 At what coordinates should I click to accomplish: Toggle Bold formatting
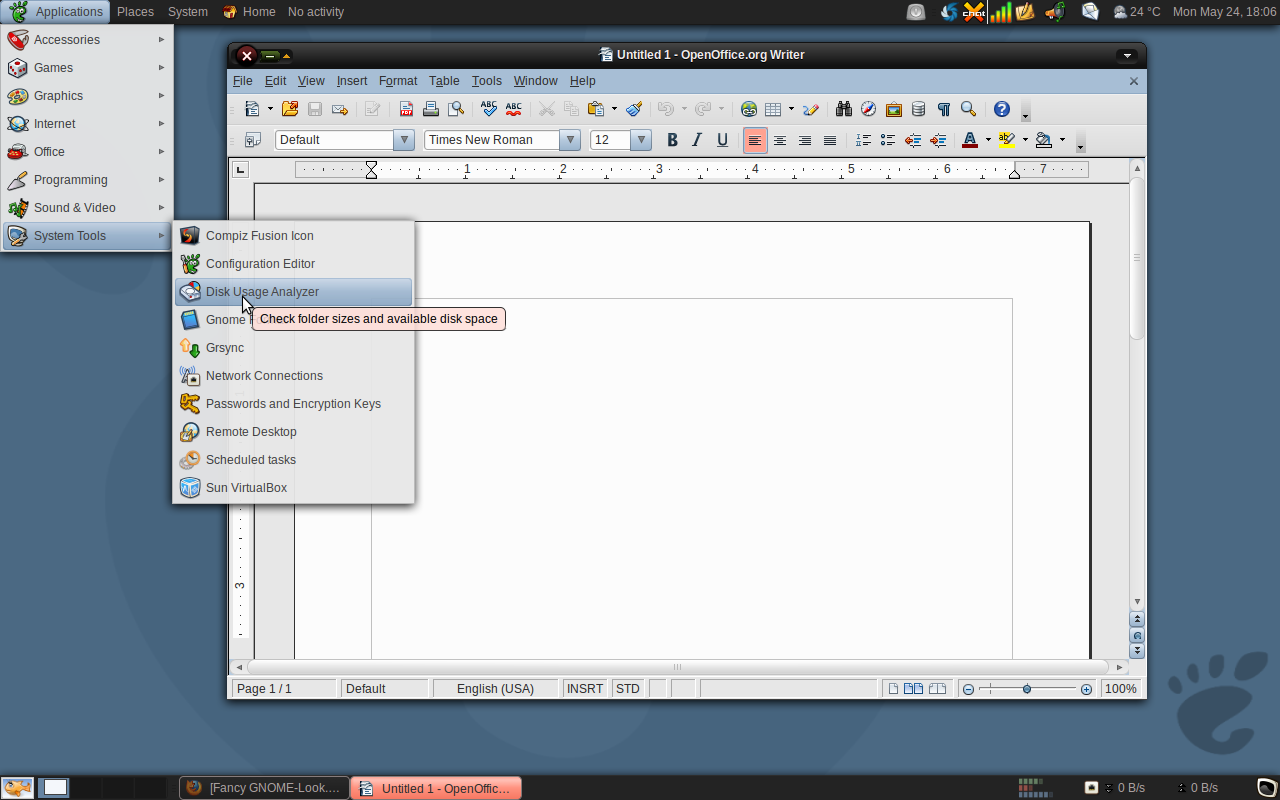[673, 140]
